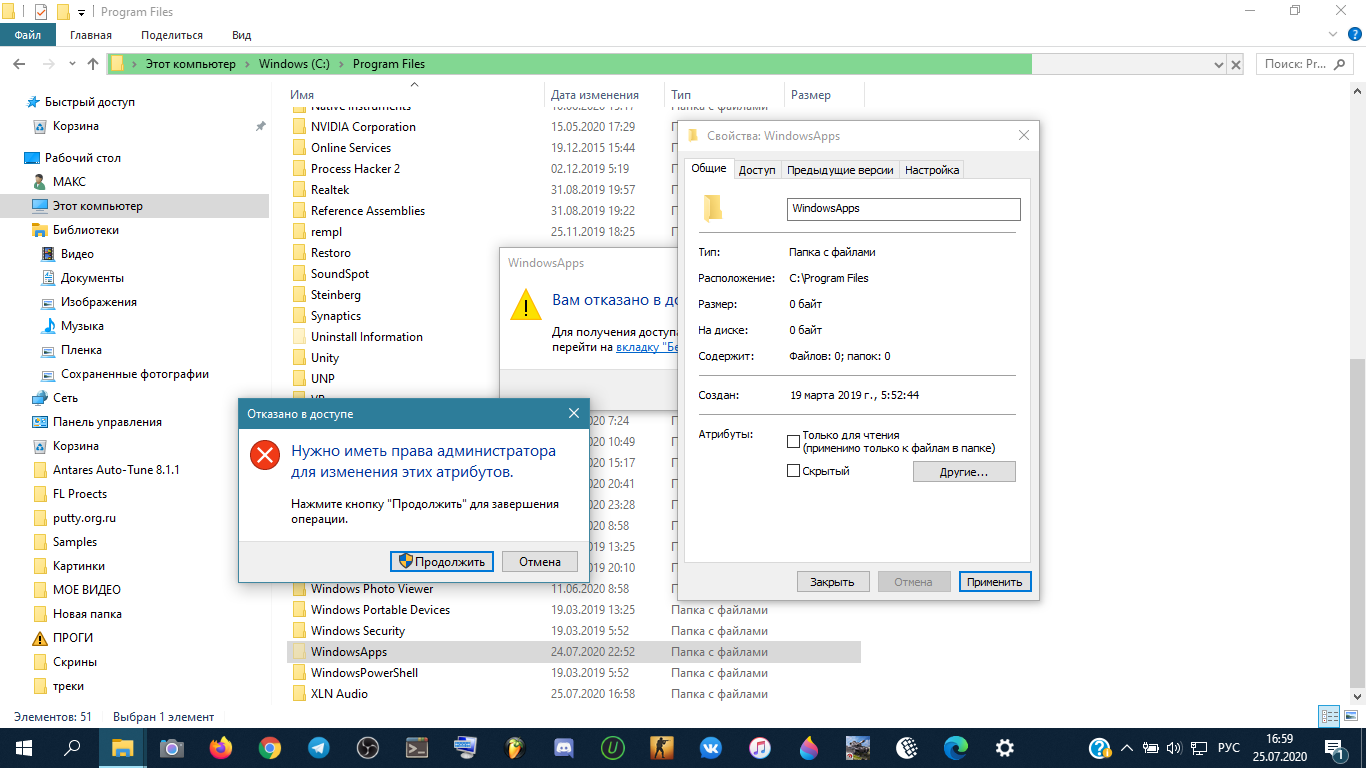The height and width of the screenshot is (768, 1366).
Task: Open the Home ribbon tab
Action: 91,35
